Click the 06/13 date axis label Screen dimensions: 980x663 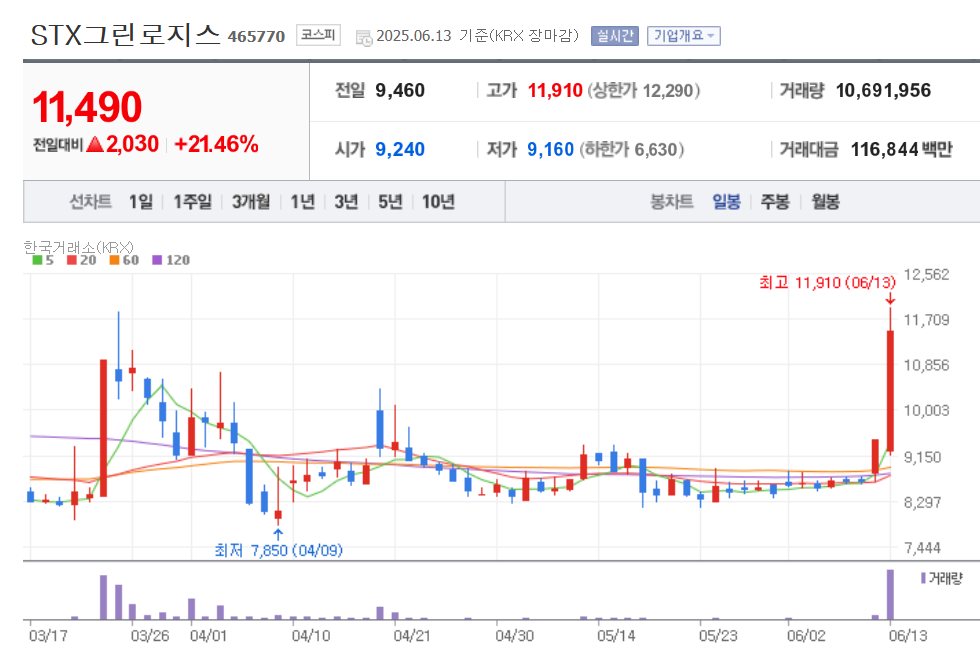click(908, 636)
